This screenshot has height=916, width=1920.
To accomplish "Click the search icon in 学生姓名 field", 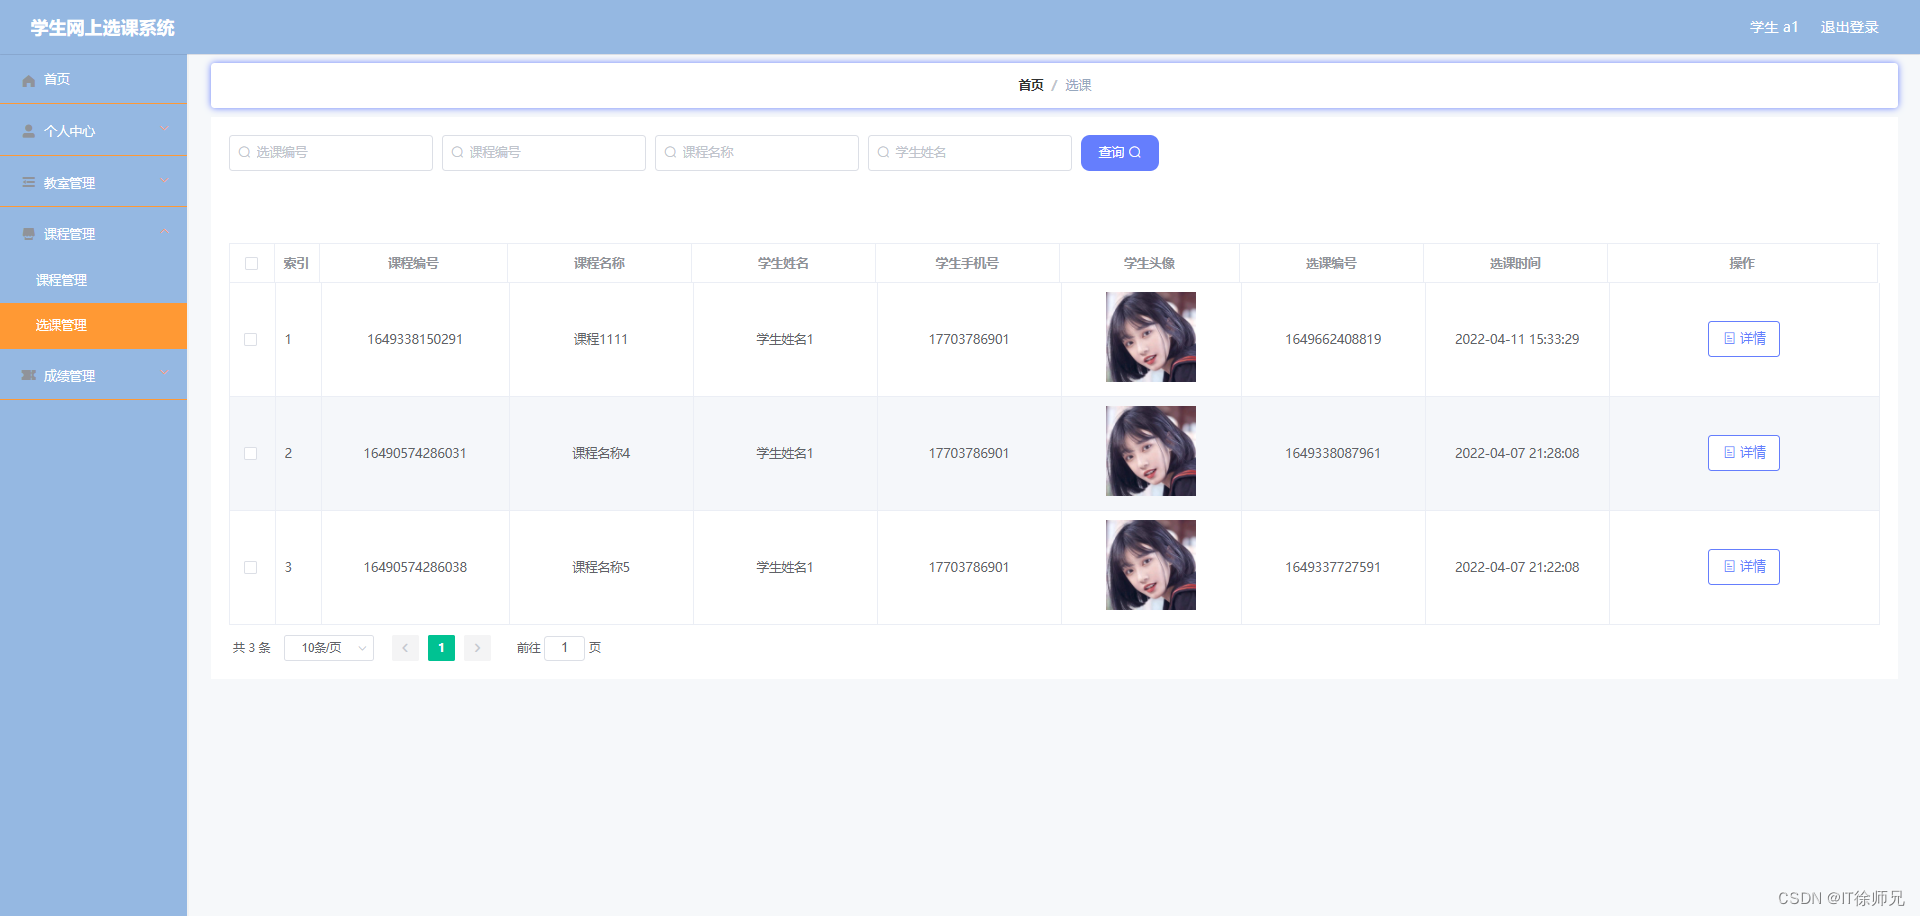I will (883, 152).
